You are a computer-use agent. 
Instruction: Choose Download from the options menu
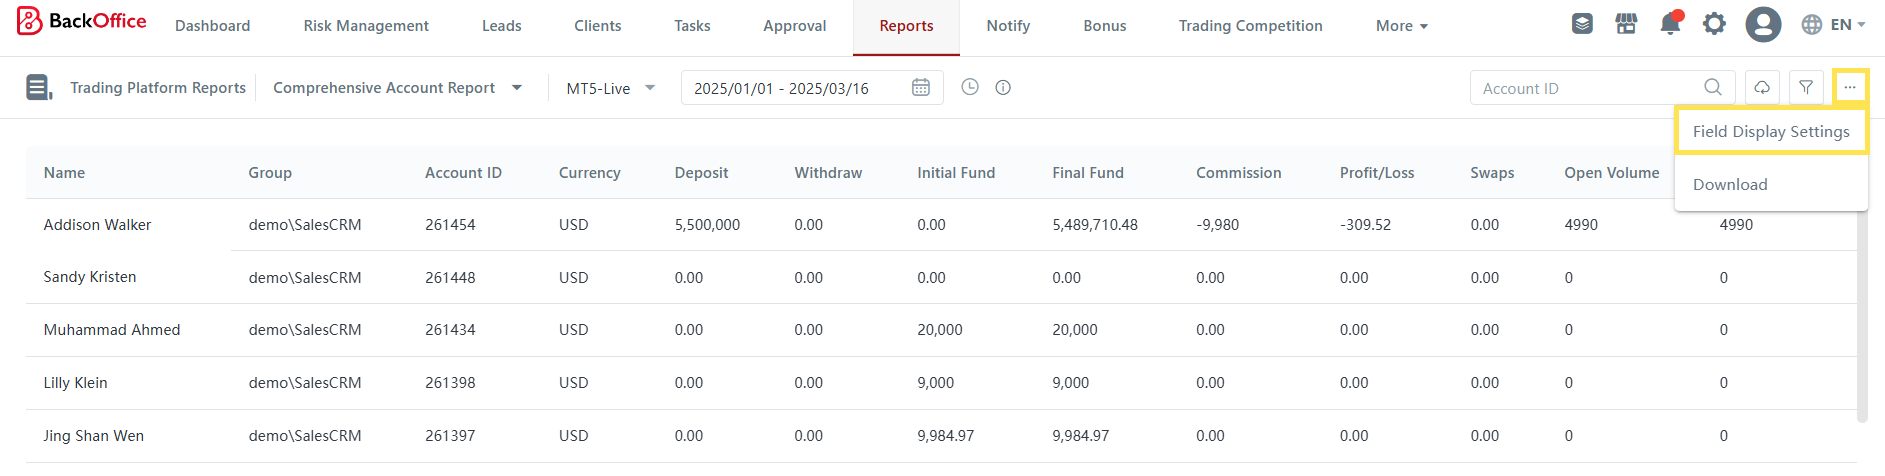point(1730,185)
